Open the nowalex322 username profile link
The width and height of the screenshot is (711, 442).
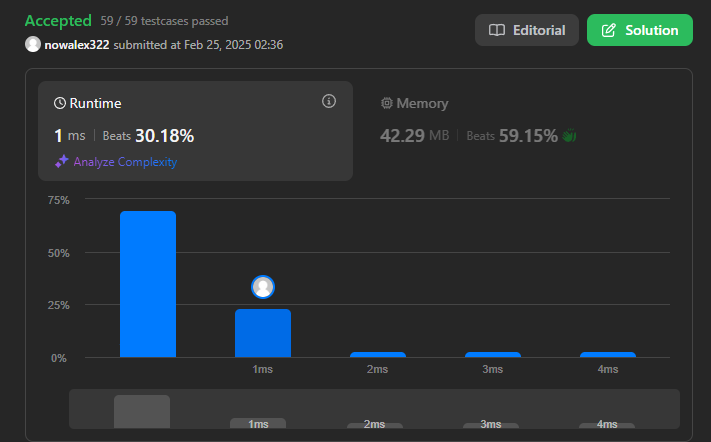(77, 44)
